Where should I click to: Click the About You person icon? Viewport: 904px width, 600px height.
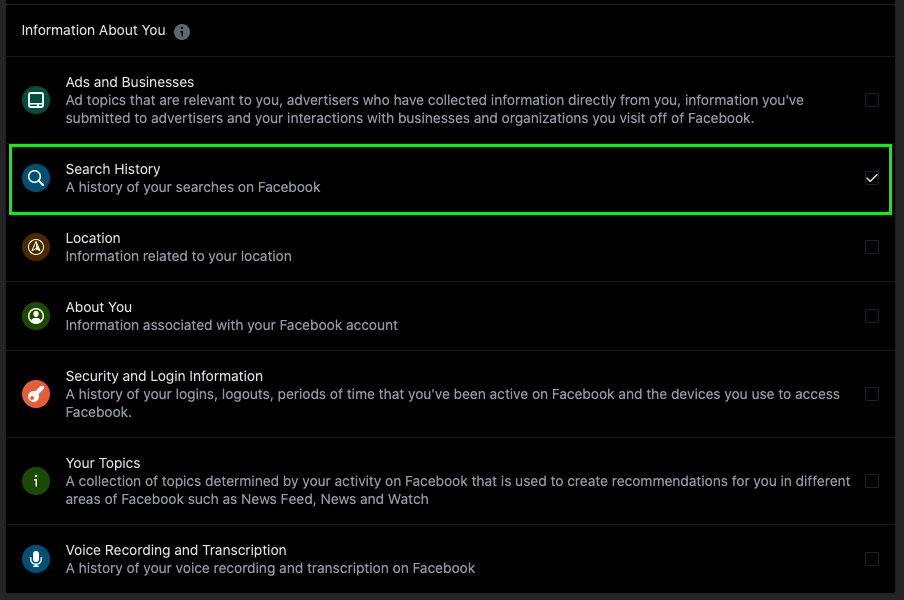pyautogui.click(x=36, y=316)
